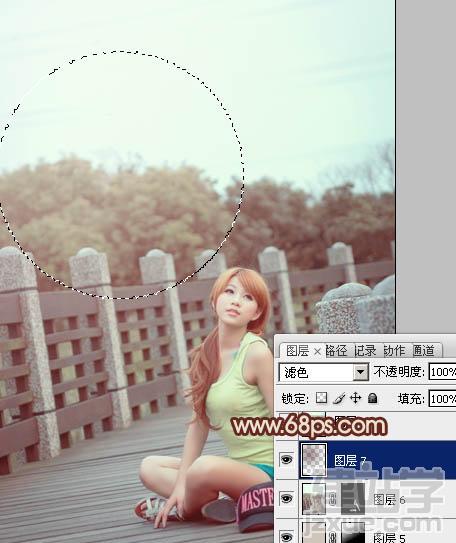The width and height of the screenshot is (456, 543).
Task: Select the layer mask thumbnail of 图层 6
Action: (x=353, y=499)
